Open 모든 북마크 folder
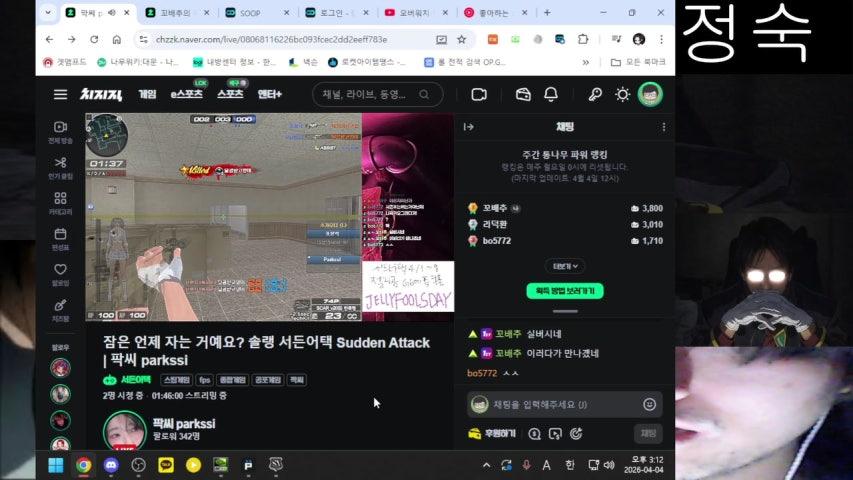The image size is (853, 480). click(638, 63)
